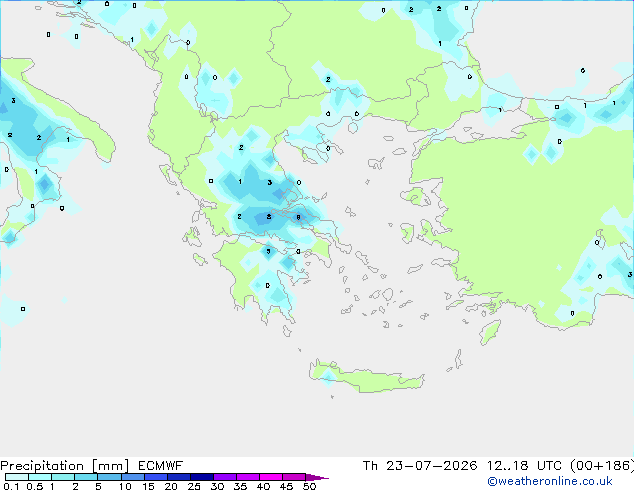Pick the 10–15 mm blue legend swatch
Viewport: 634px width, 490px height.
click(132, 477)
